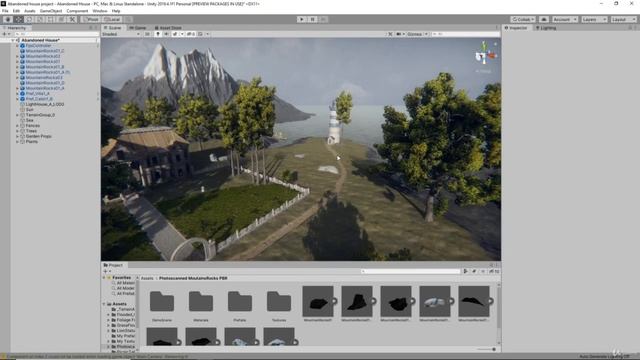The image size is (640, 360).
Task: Click the Play button
Action: pos(302,19)
